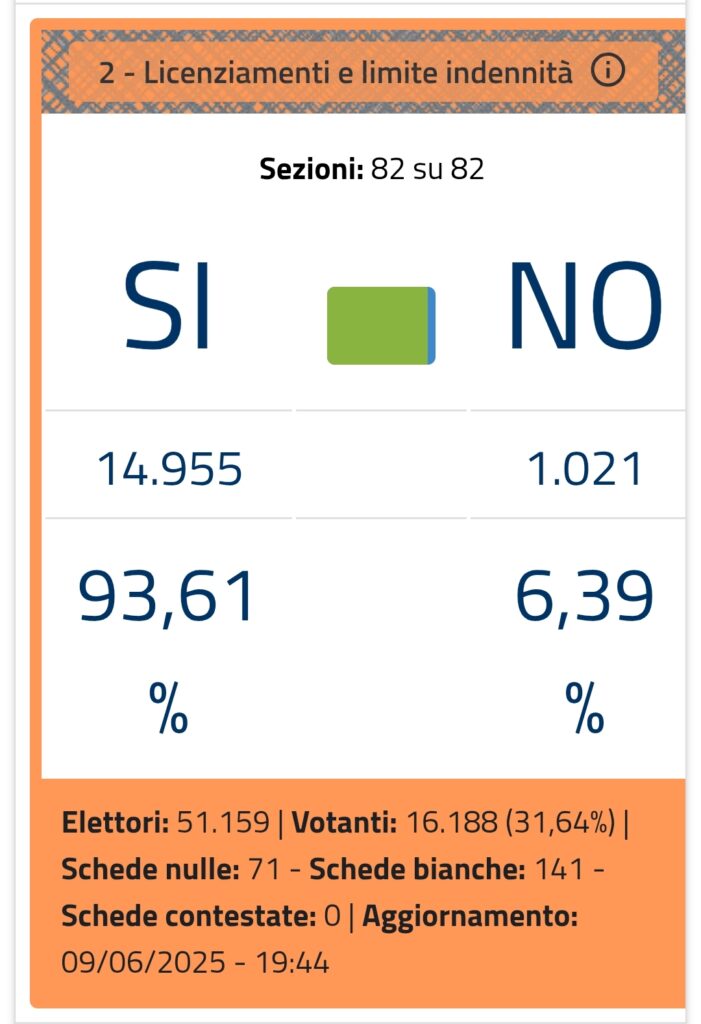This screenshot has height=1024, width=701.
Task: Click the 'Sezioni: 82 su 82' text
Action: [x=372, y=169]
